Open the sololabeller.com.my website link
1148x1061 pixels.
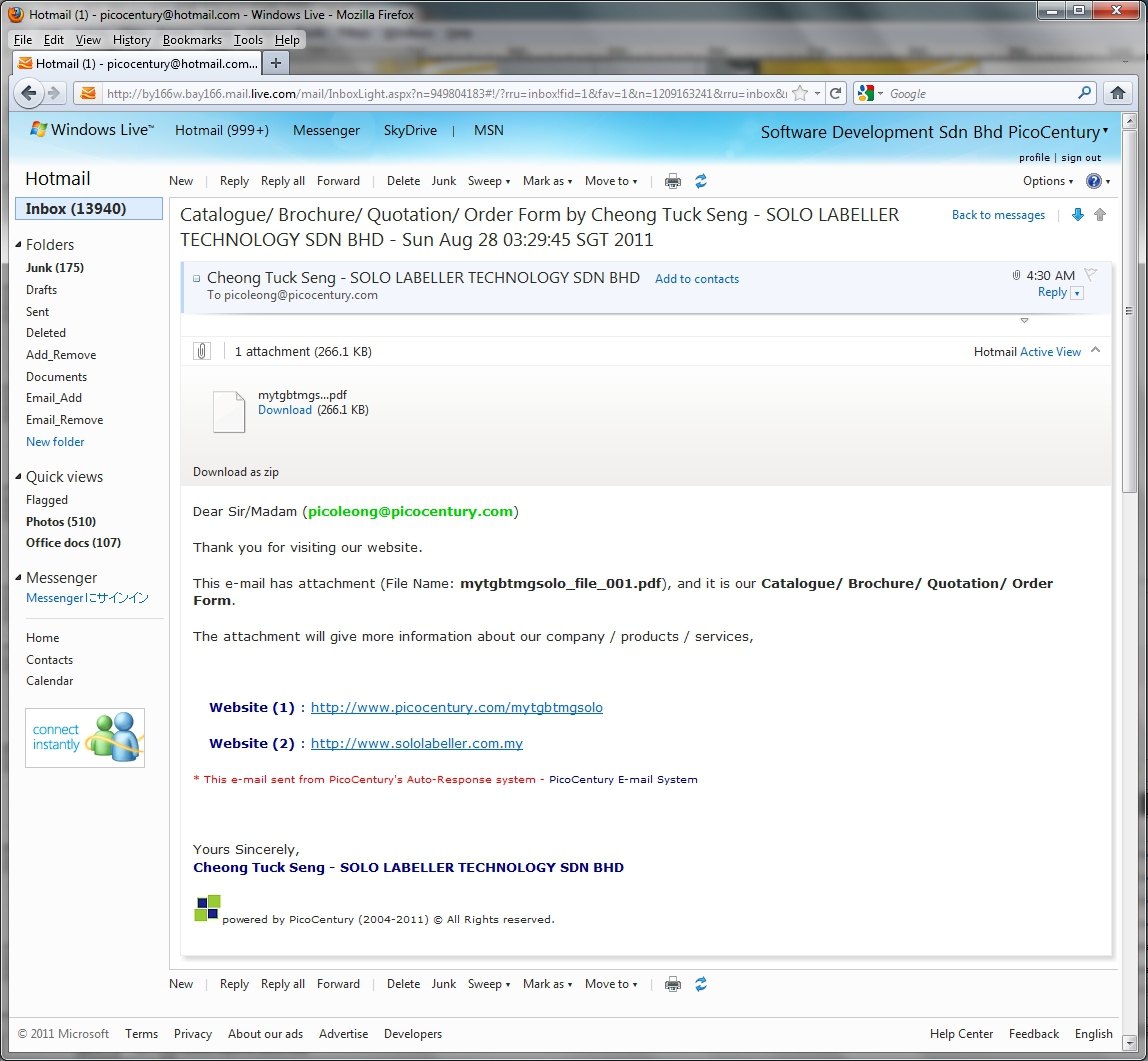point(417,743)
